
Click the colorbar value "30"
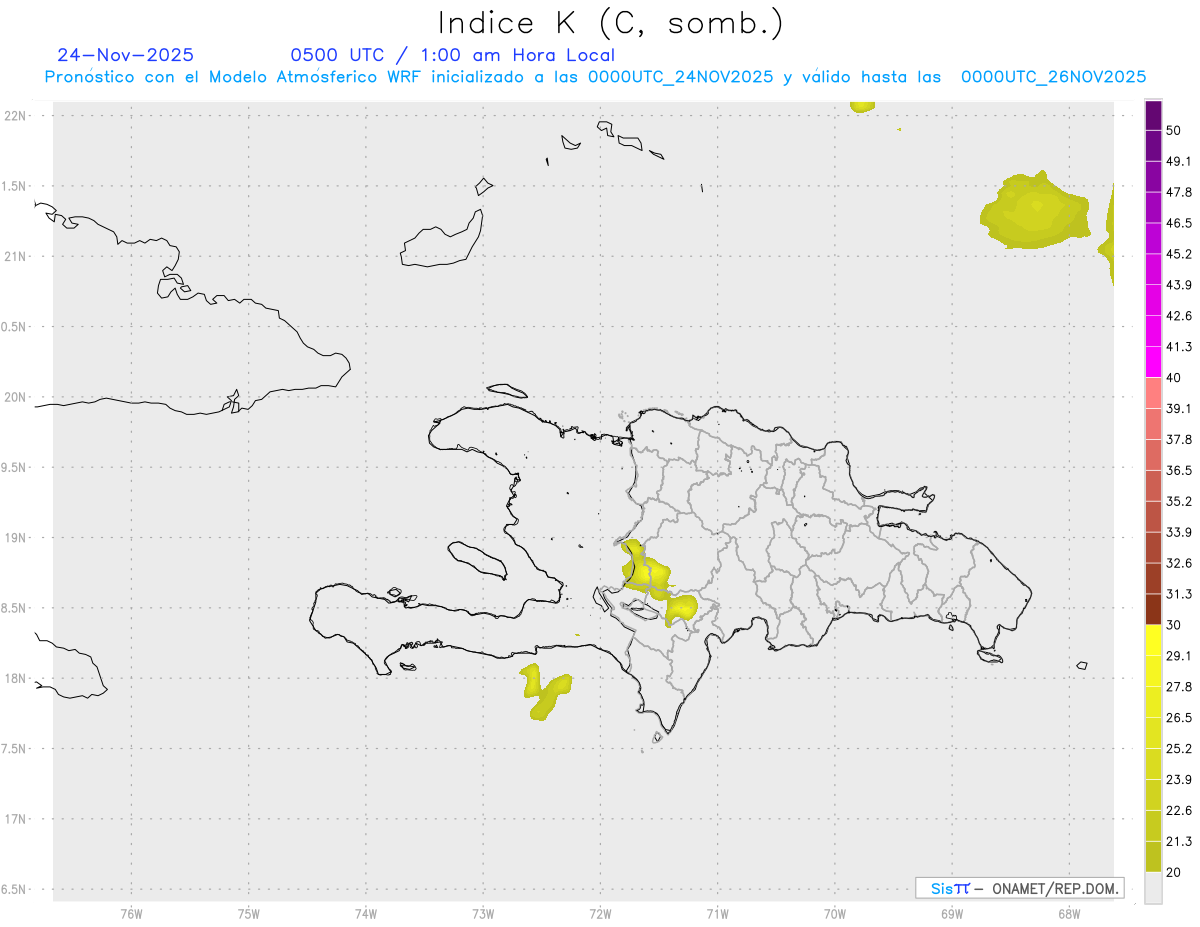(1174, 625)
